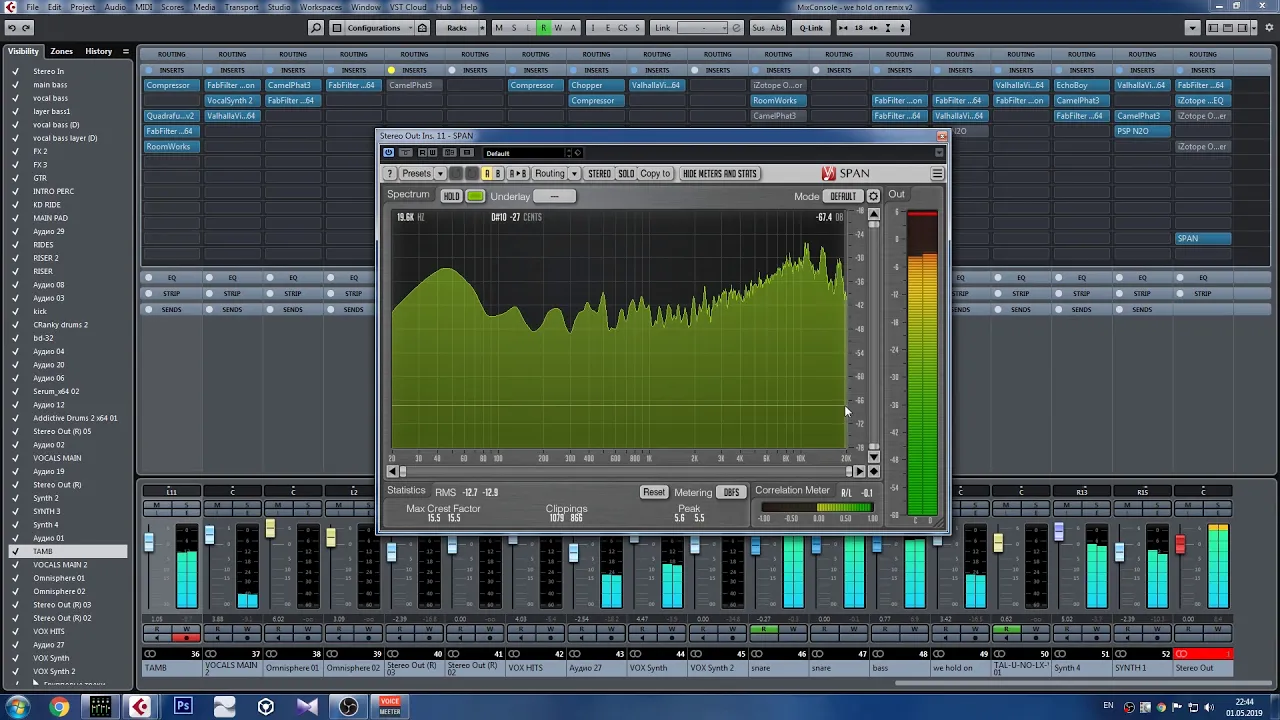Uncheck visibility for KD RIDE channel

tap(15, 205)
